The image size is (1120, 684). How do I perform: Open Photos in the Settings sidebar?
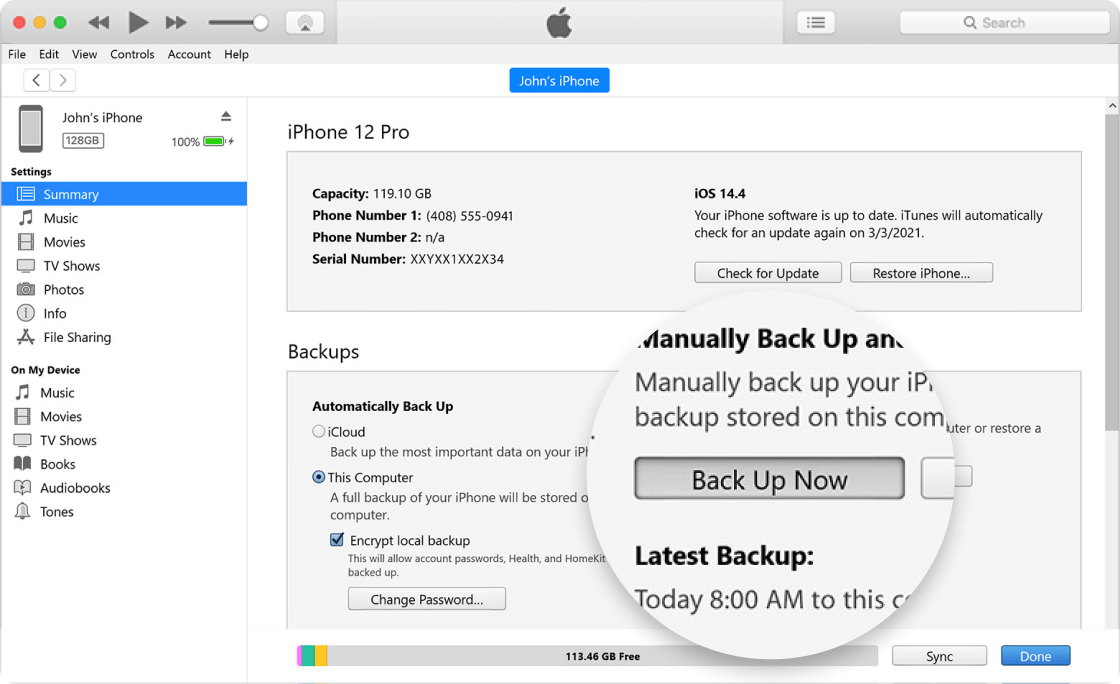pyautogui.click(x=63, y=290)
